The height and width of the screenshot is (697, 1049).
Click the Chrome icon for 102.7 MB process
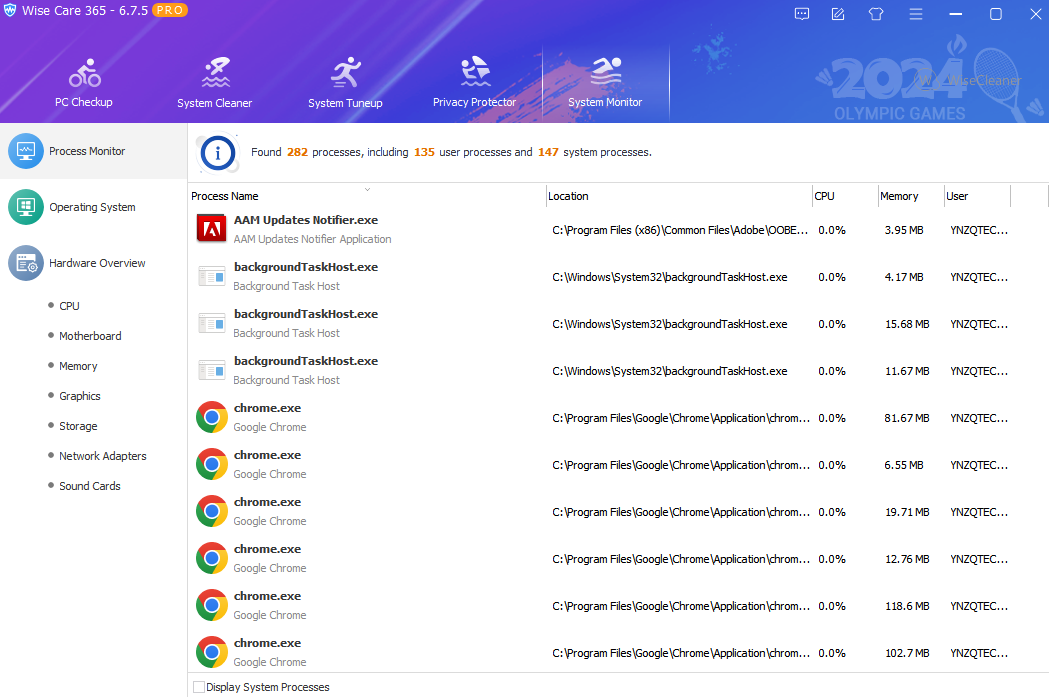pos(211,652)
